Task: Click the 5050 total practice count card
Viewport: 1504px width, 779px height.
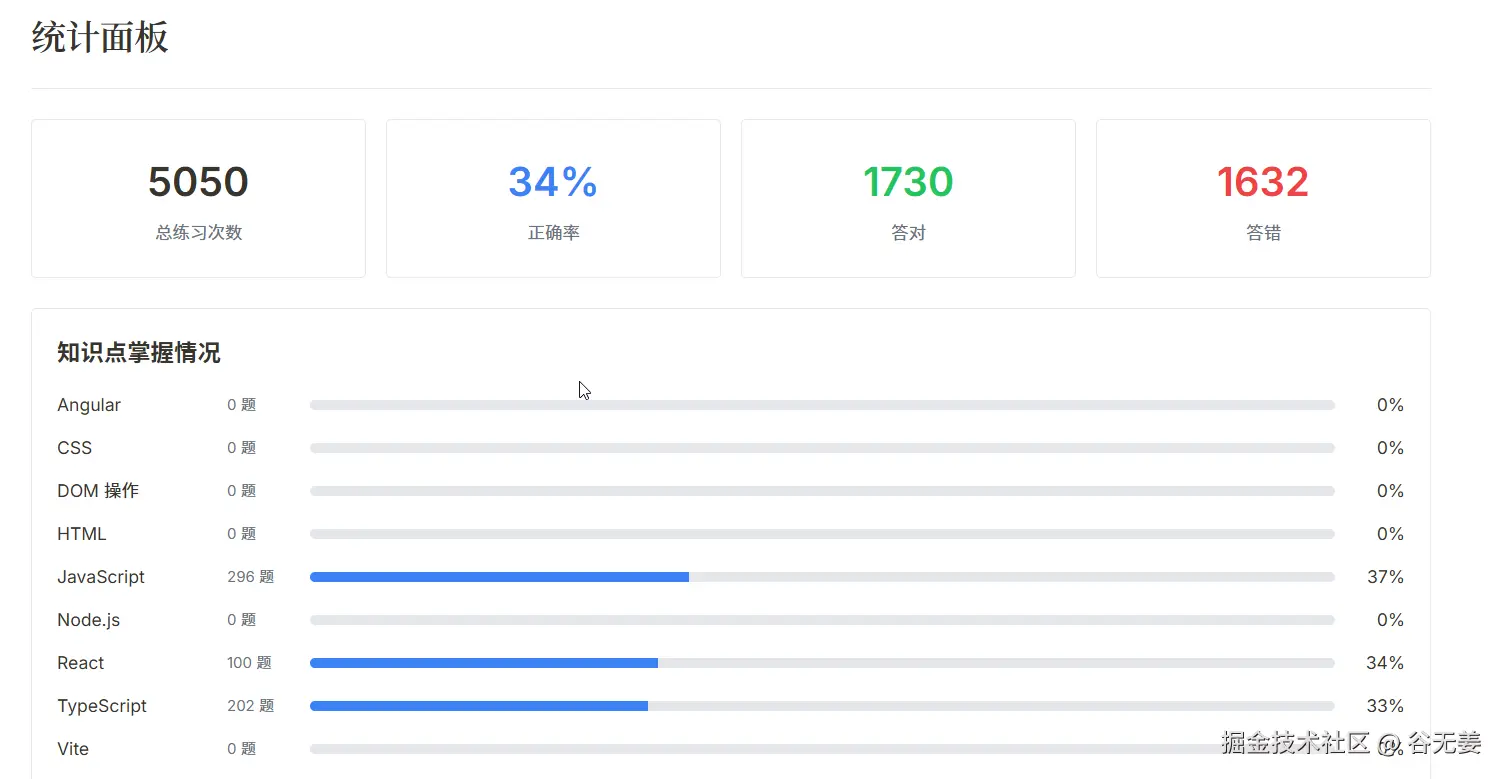Action: pos(198,199)
